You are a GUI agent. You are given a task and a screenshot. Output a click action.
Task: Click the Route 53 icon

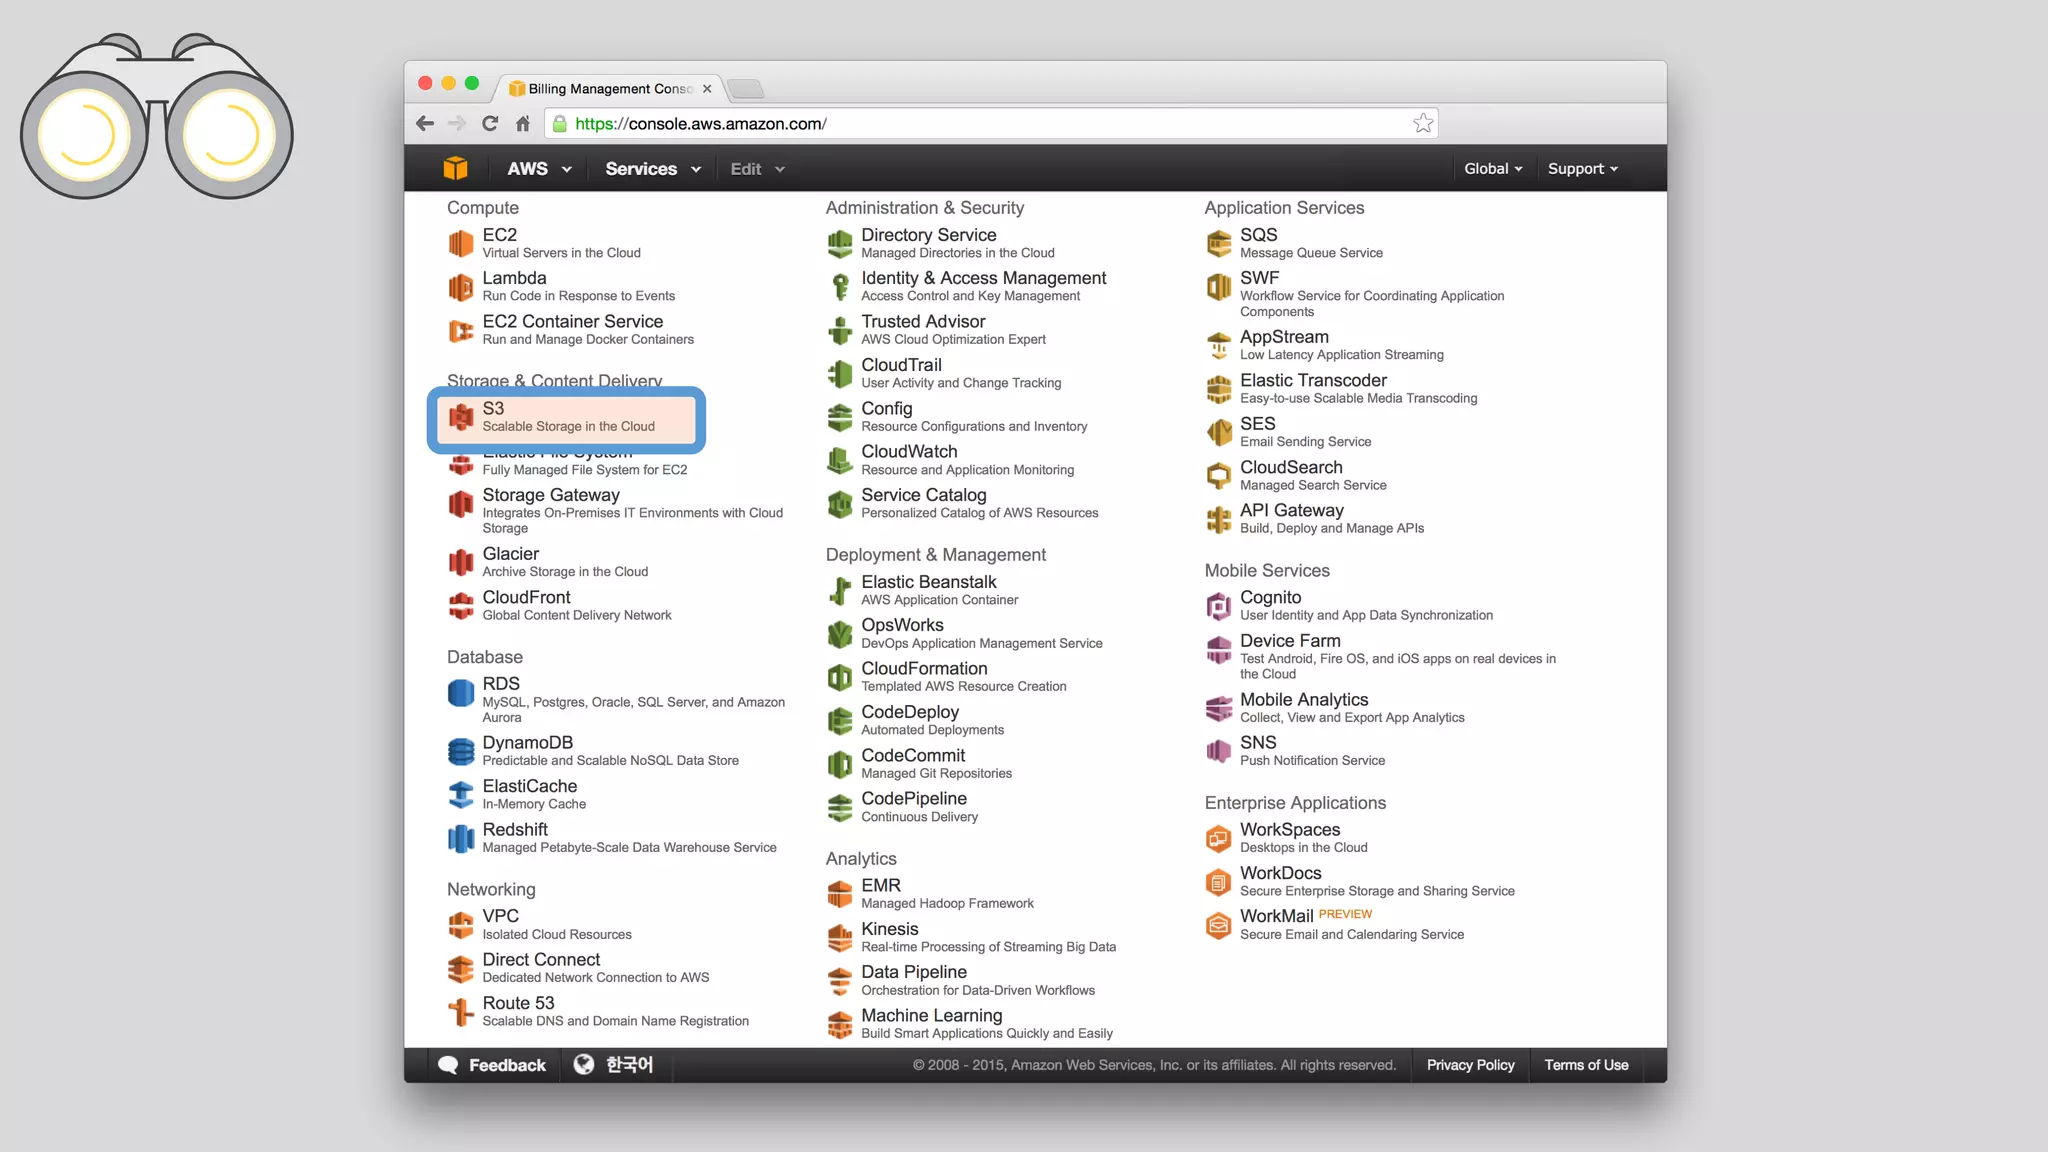pos(460,1012)
